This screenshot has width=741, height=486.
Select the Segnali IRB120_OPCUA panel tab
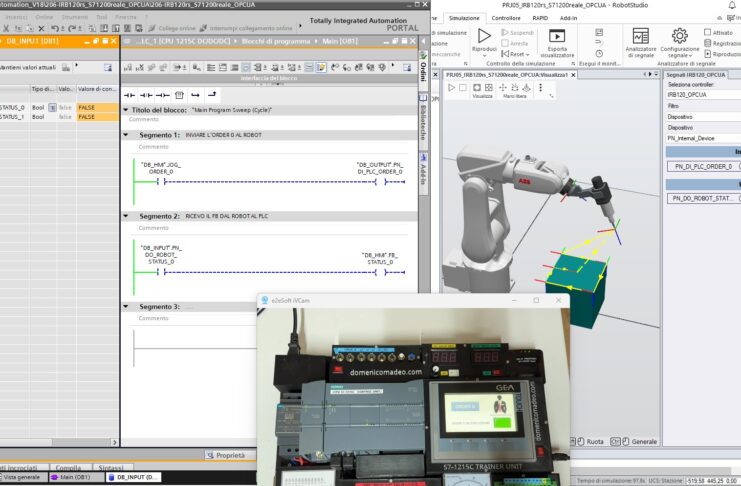point(696,75)
